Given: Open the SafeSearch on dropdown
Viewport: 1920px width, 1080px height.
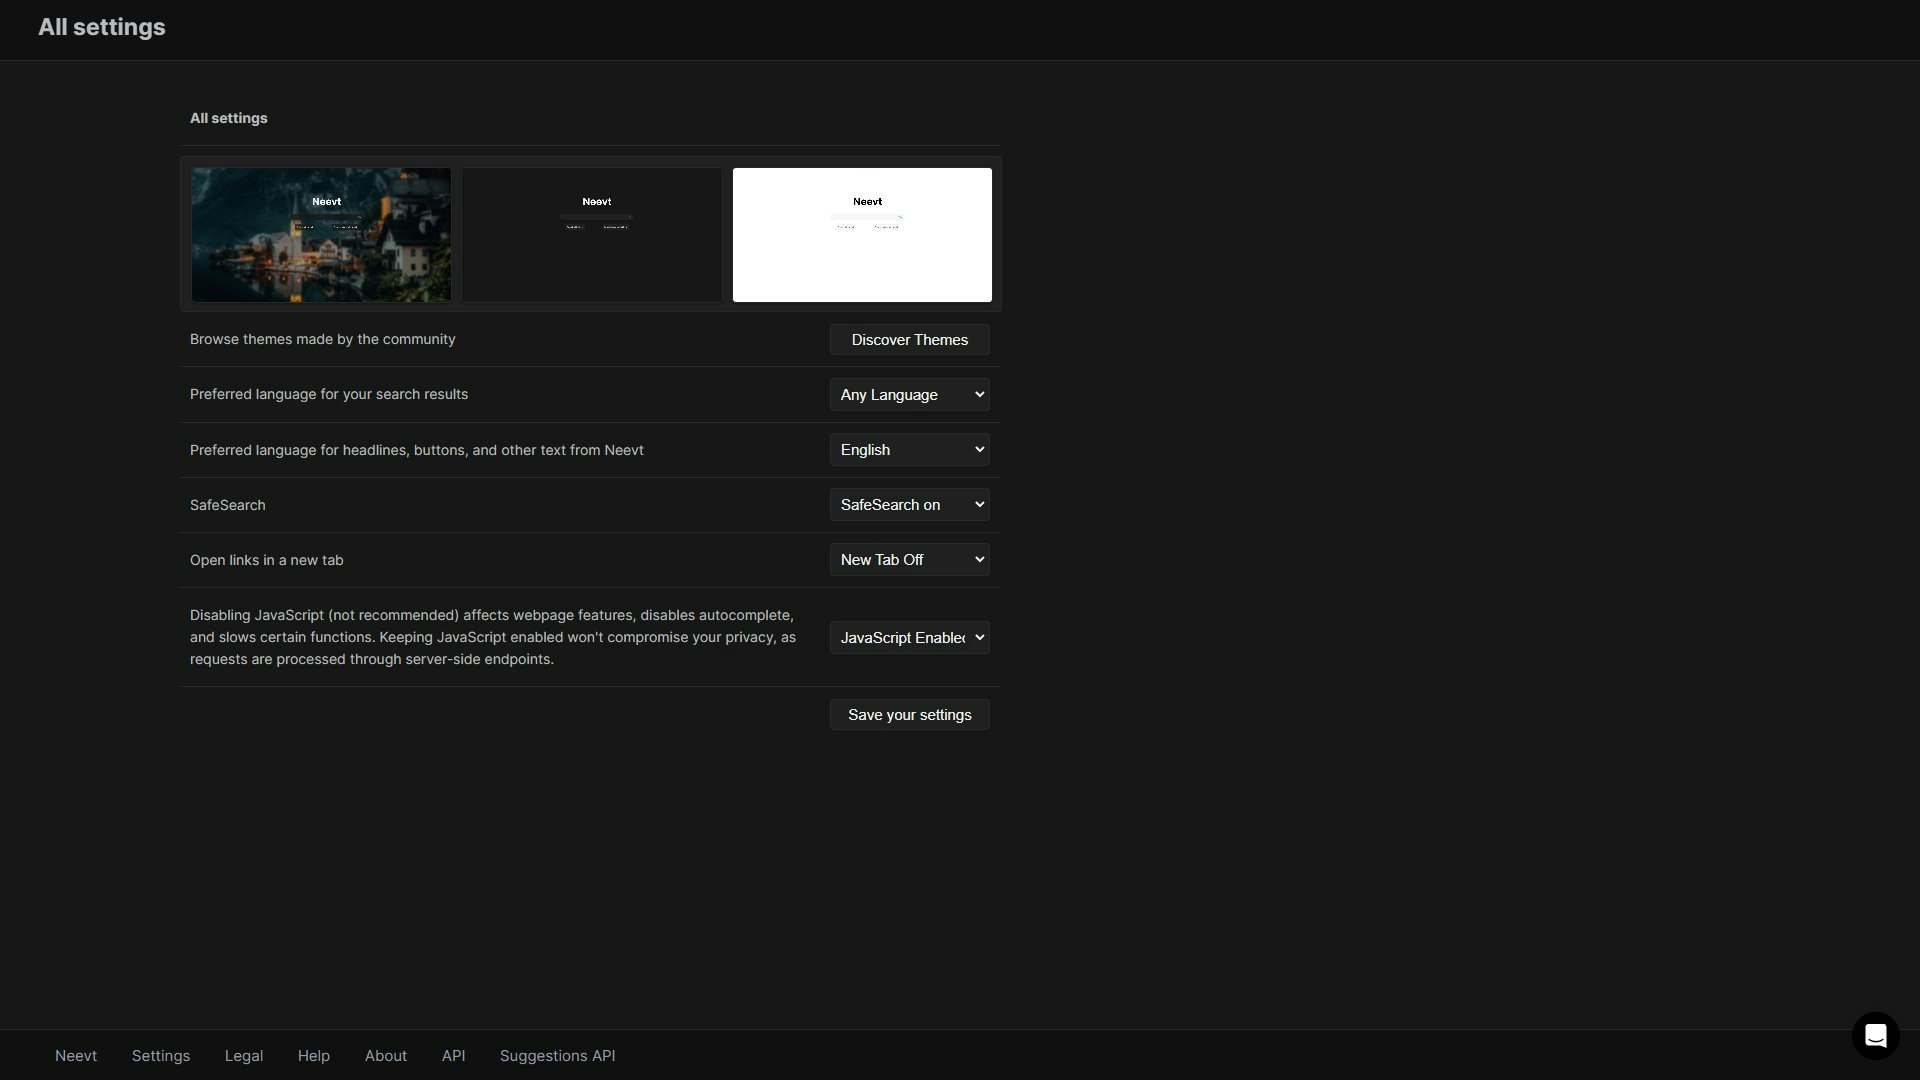Looking at the screenshot, I should click(909, 505).
